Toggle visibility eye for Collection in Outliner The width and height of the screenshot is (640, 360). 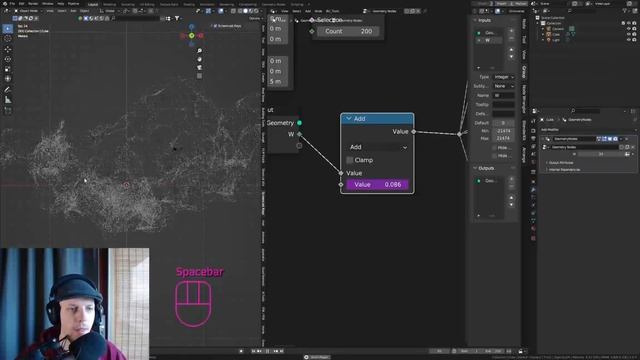click(x=629, y=23)
